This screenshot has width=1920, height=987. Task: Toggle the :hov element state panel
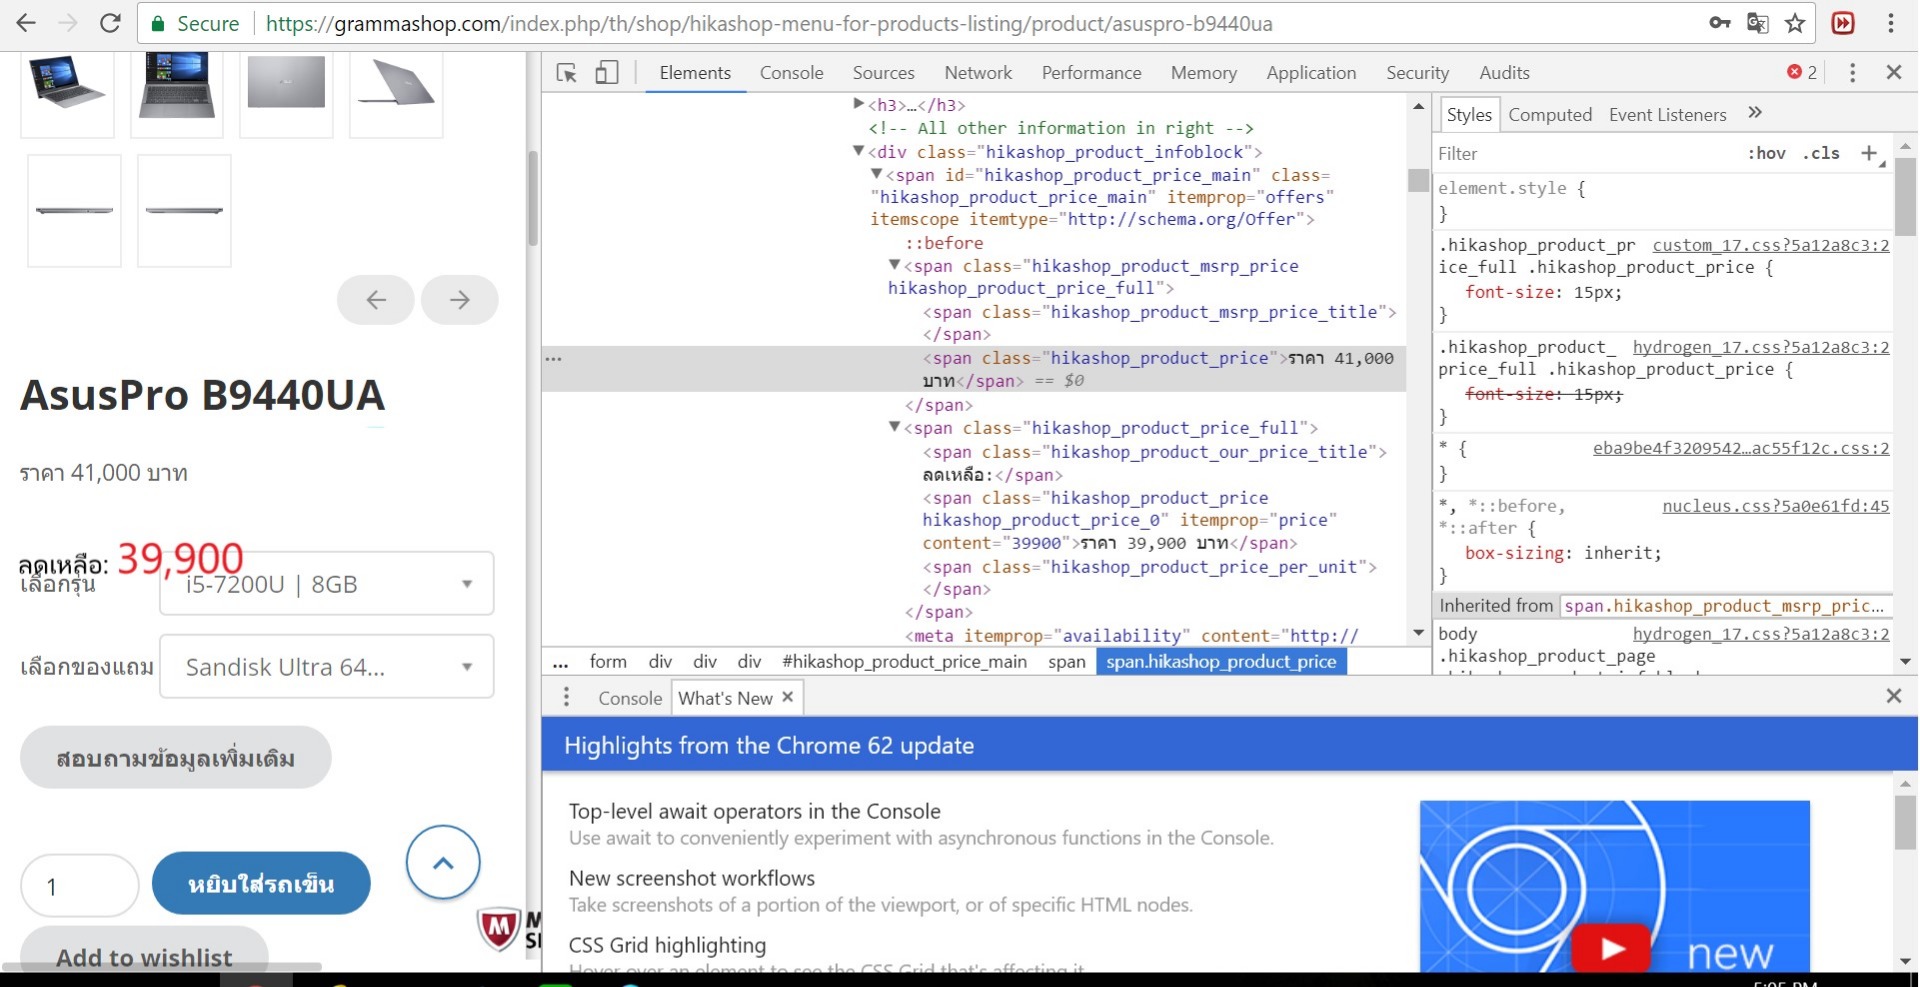[1766, 153]
